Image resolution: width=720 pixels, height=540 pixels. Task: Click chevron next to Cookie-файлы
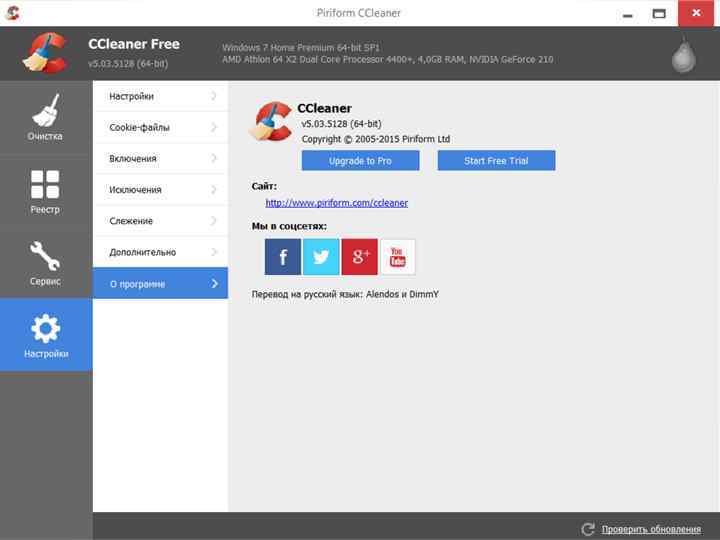(214, 127)
